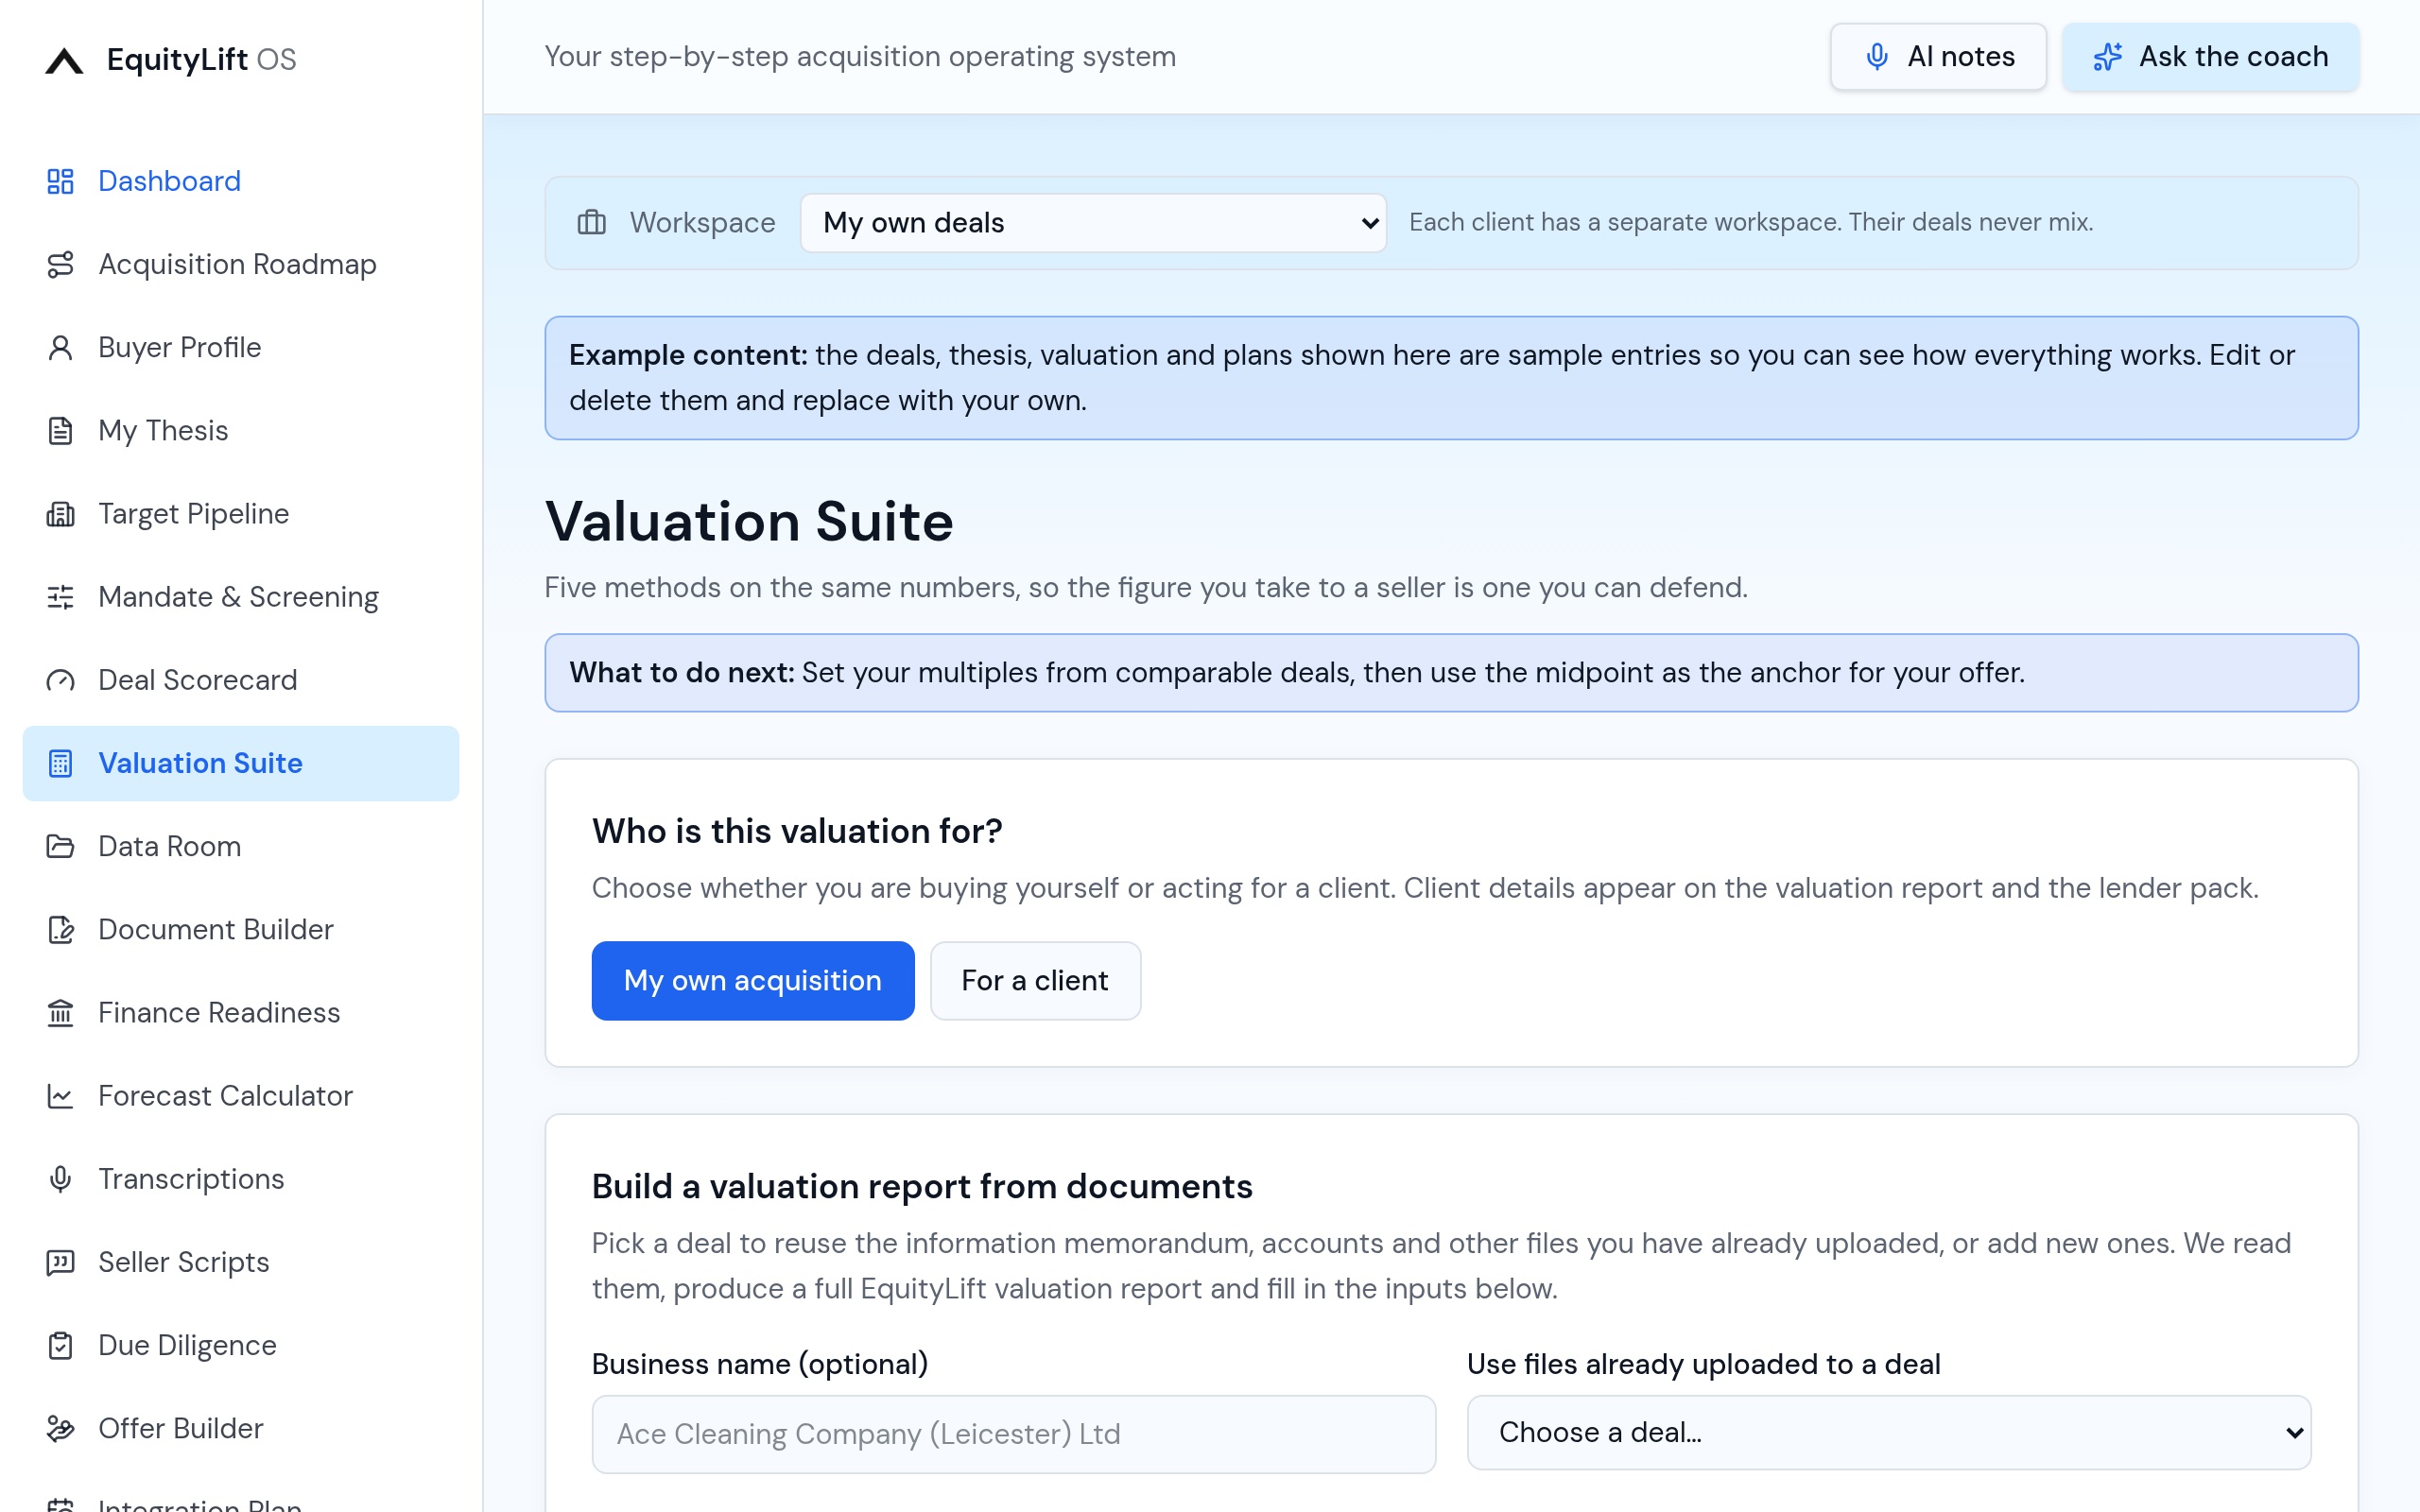2420x1512 pixels.
Task: Navigate to My Thesis
Action: coord(240,430)
